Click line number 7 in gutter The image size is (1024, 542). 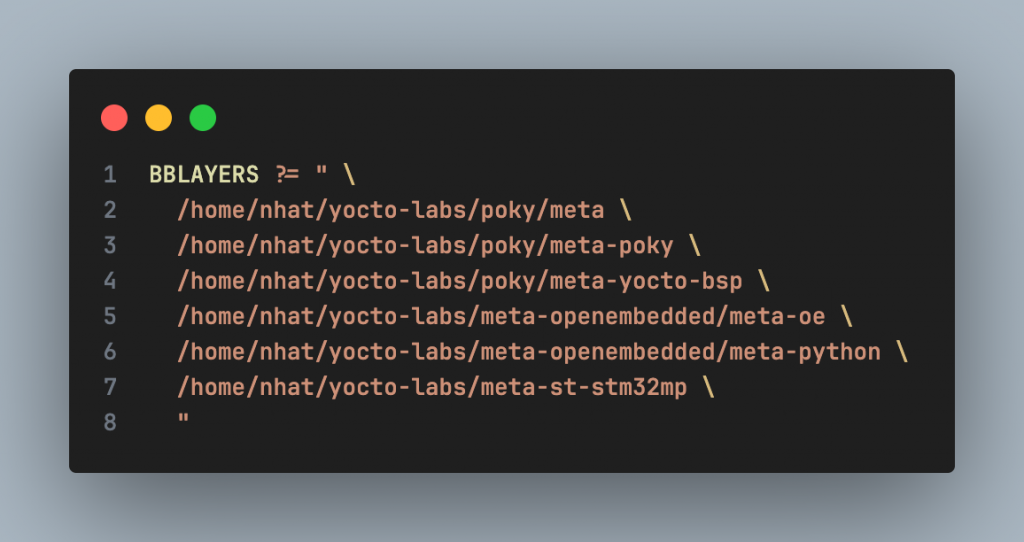click(109, 388)
